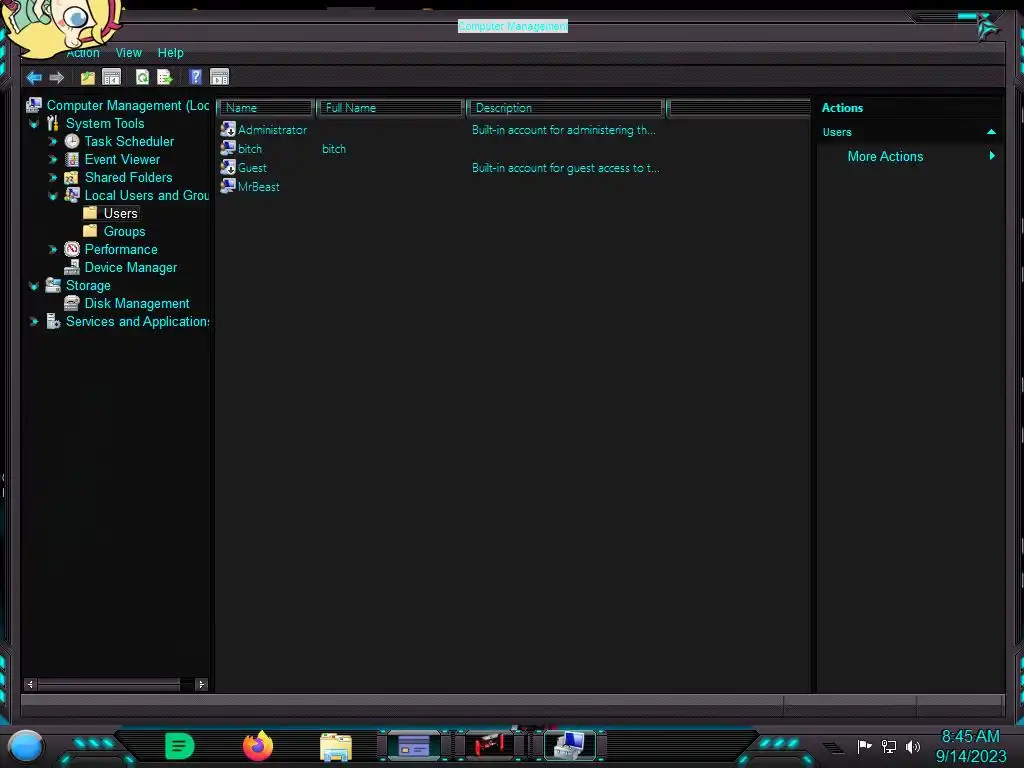Collapse the Users actions section arrow
The image size is (1024, 768).
(x=991, y=132)
